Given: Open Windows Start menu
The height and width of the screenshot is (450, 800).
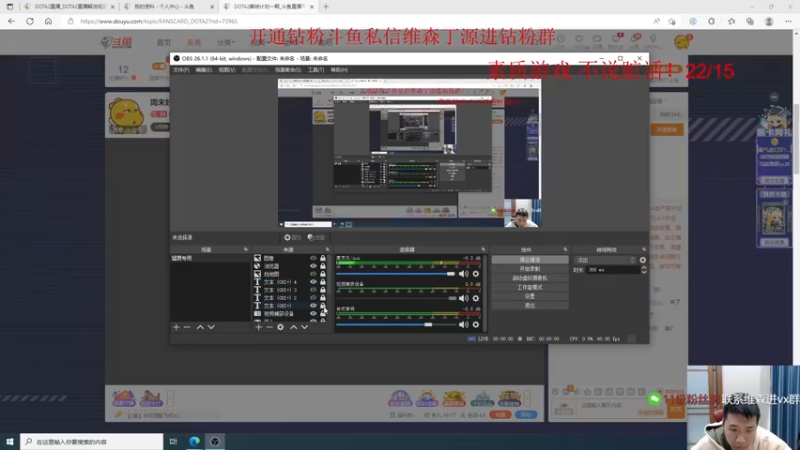Looking at the screenshot, I should [10, 441].
